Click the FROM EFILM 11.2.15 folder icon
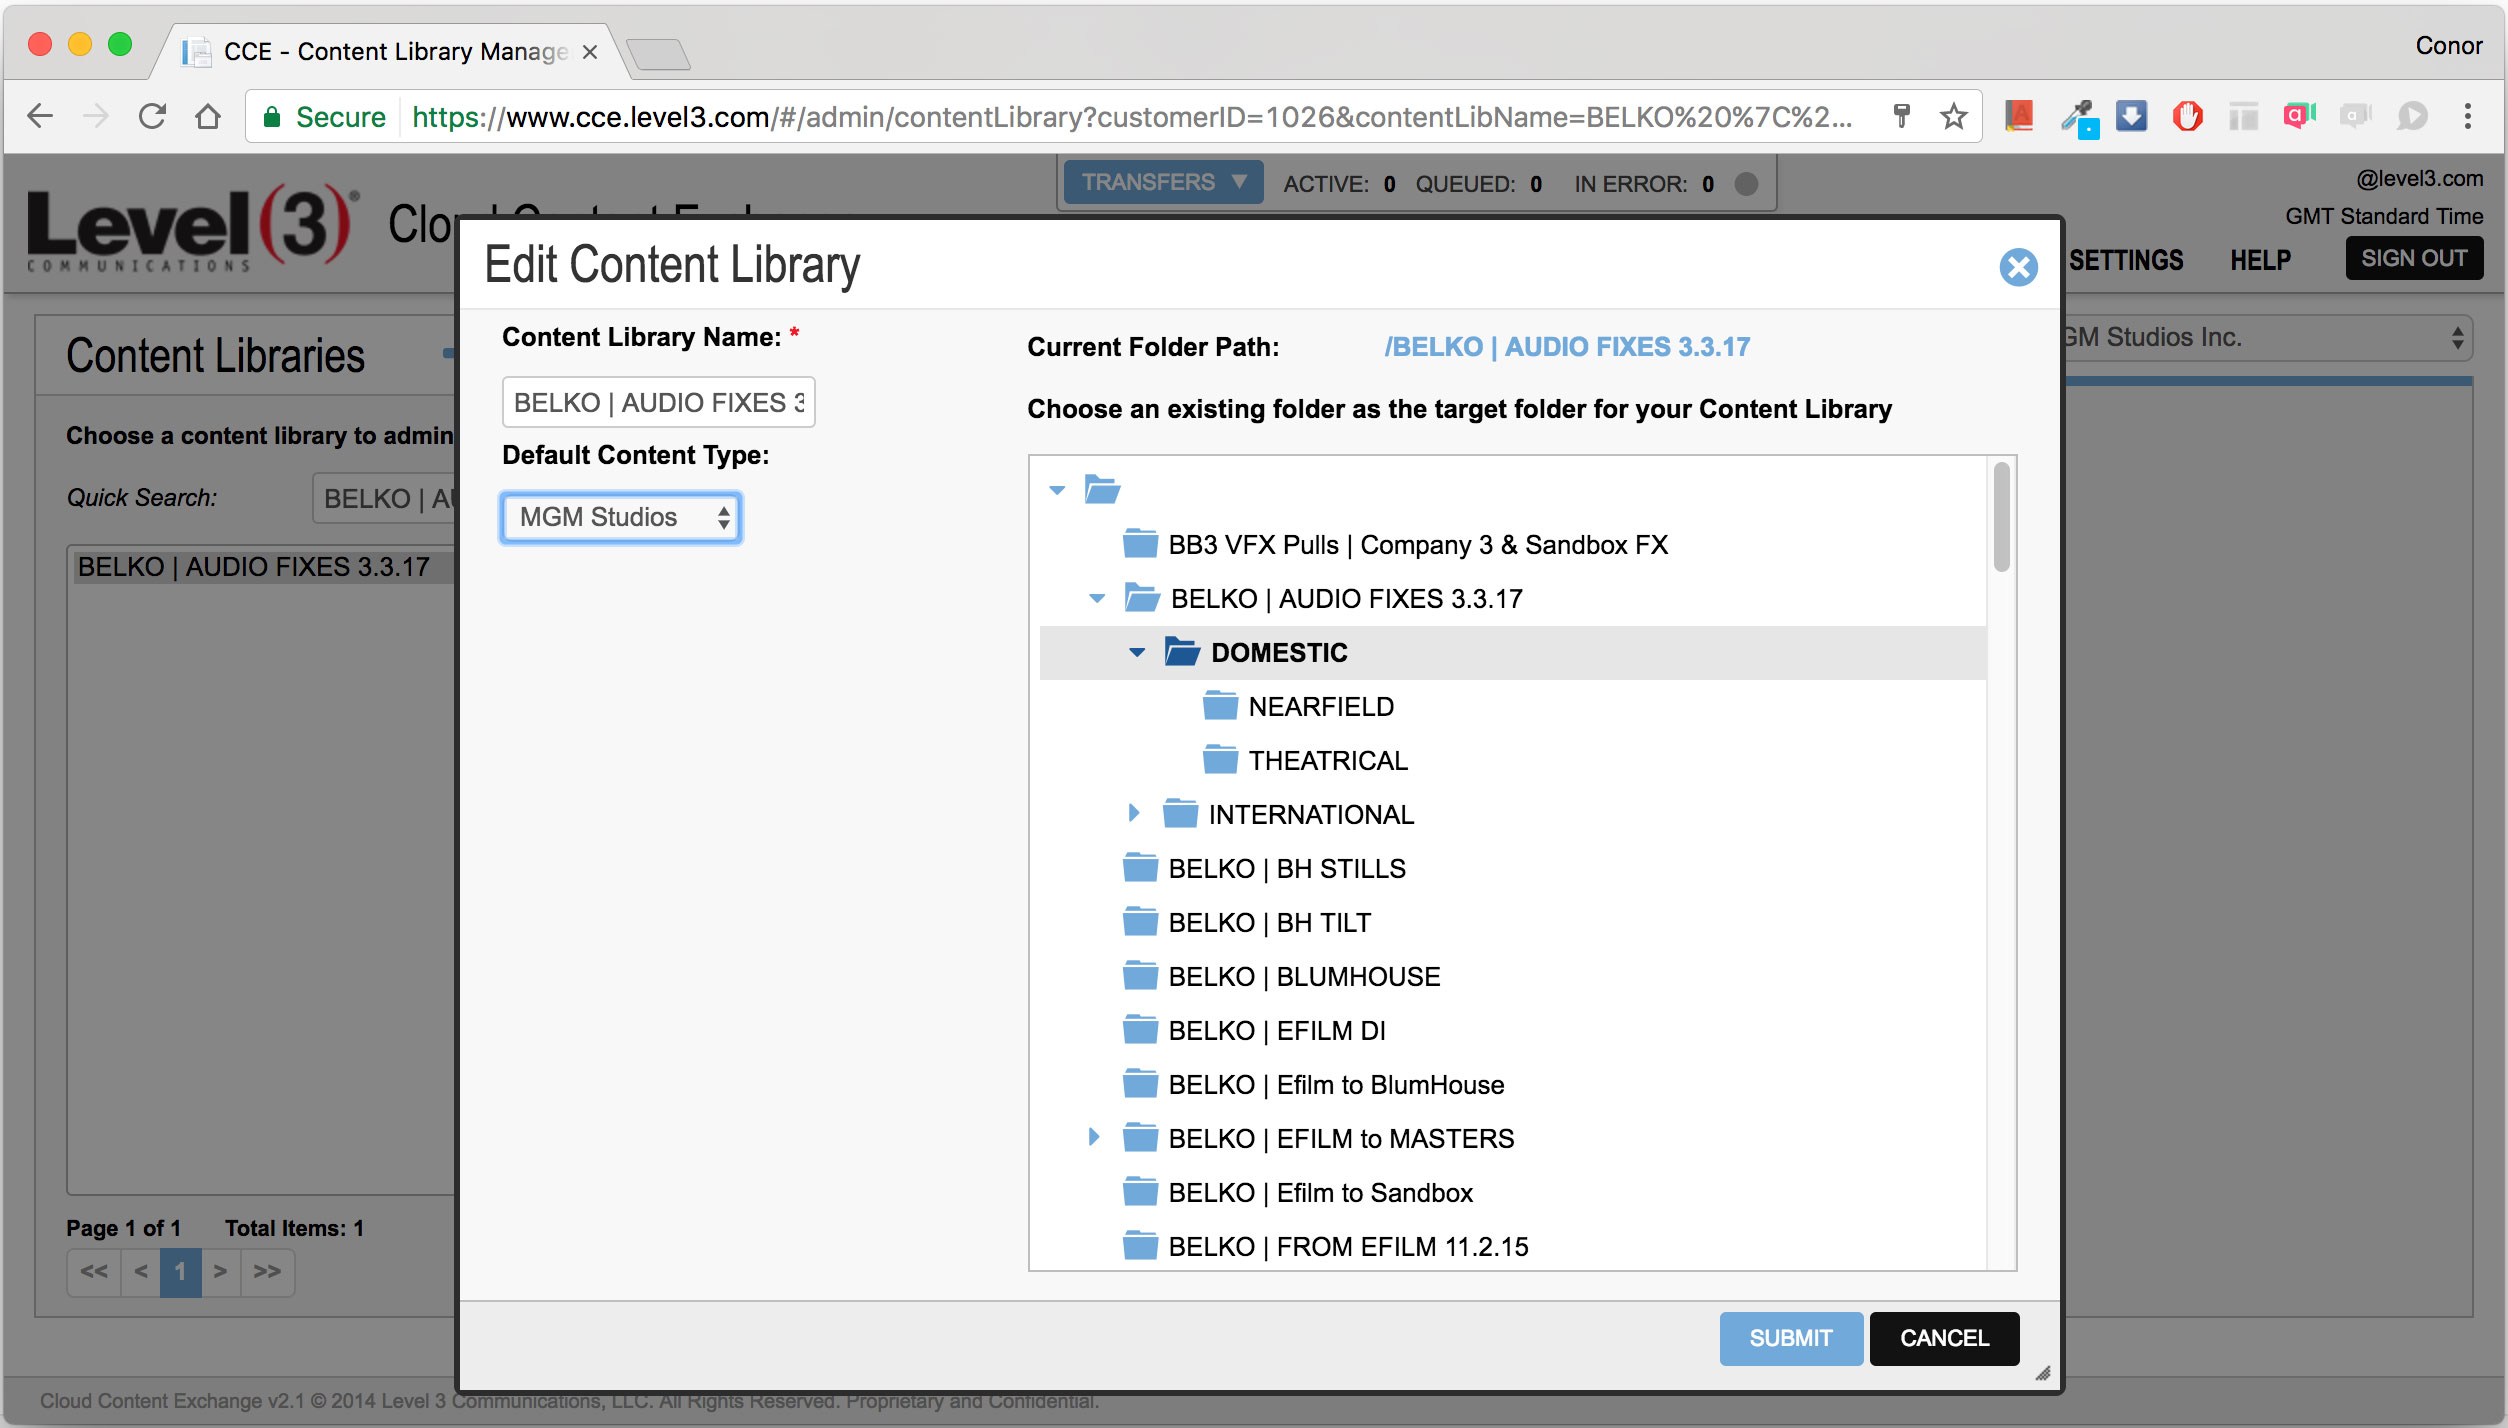2508x1428 pixels. click(1140, 1245)
